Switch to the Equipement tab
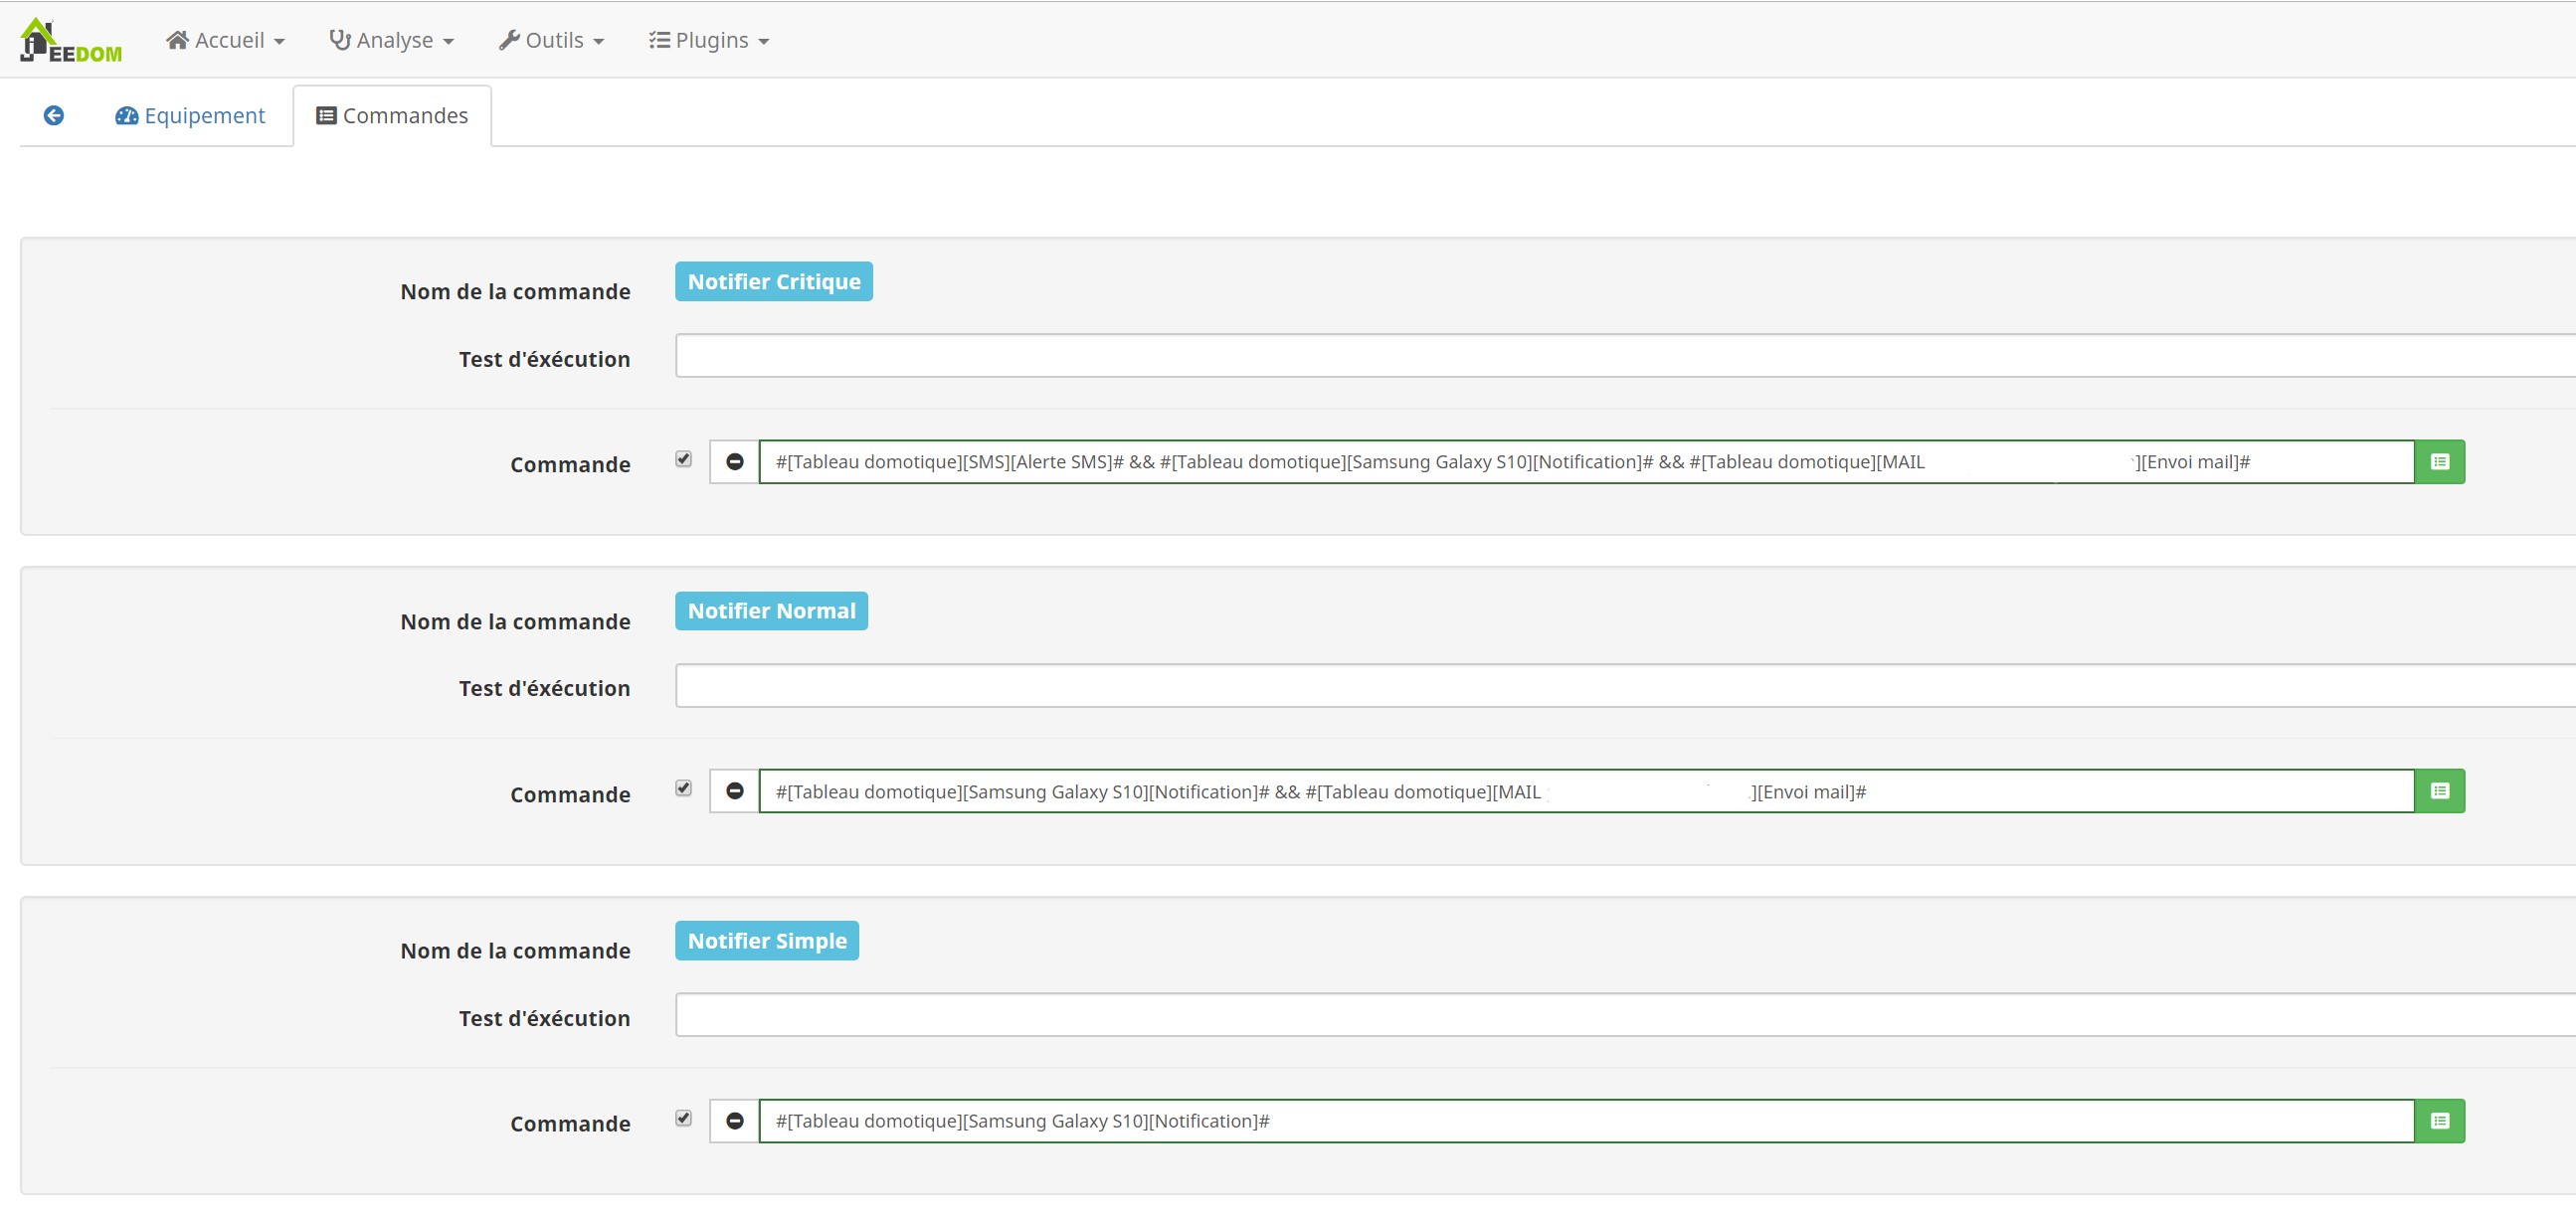This screenshot has height=1217, width=2576. tap(190, 116)
